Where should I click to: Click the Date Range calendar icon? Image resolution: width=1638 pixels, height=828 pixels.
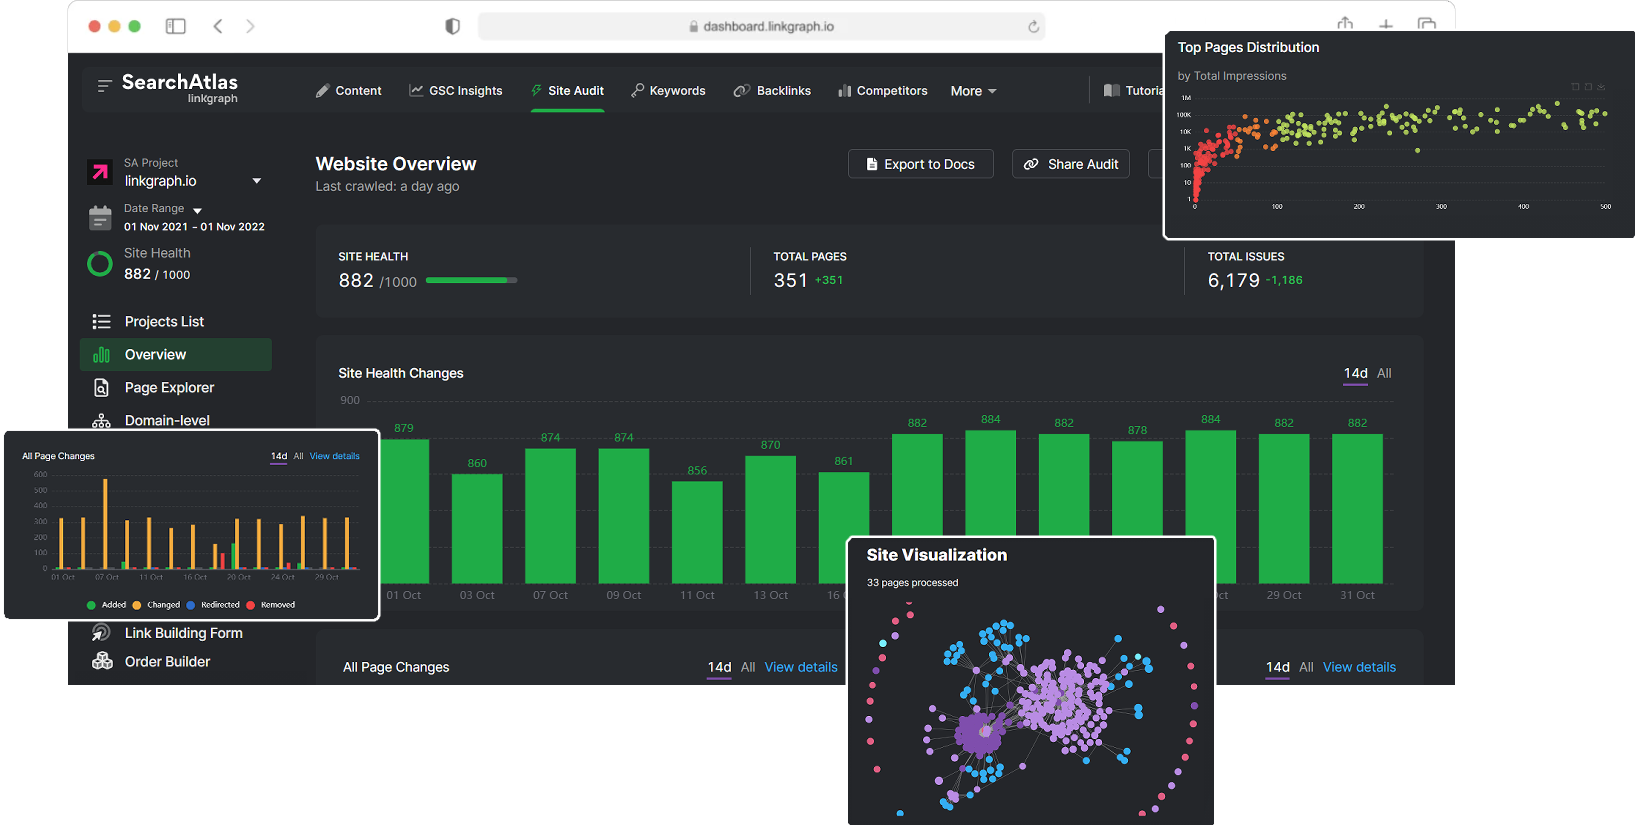pyautogui.click(x=100, y=217)
